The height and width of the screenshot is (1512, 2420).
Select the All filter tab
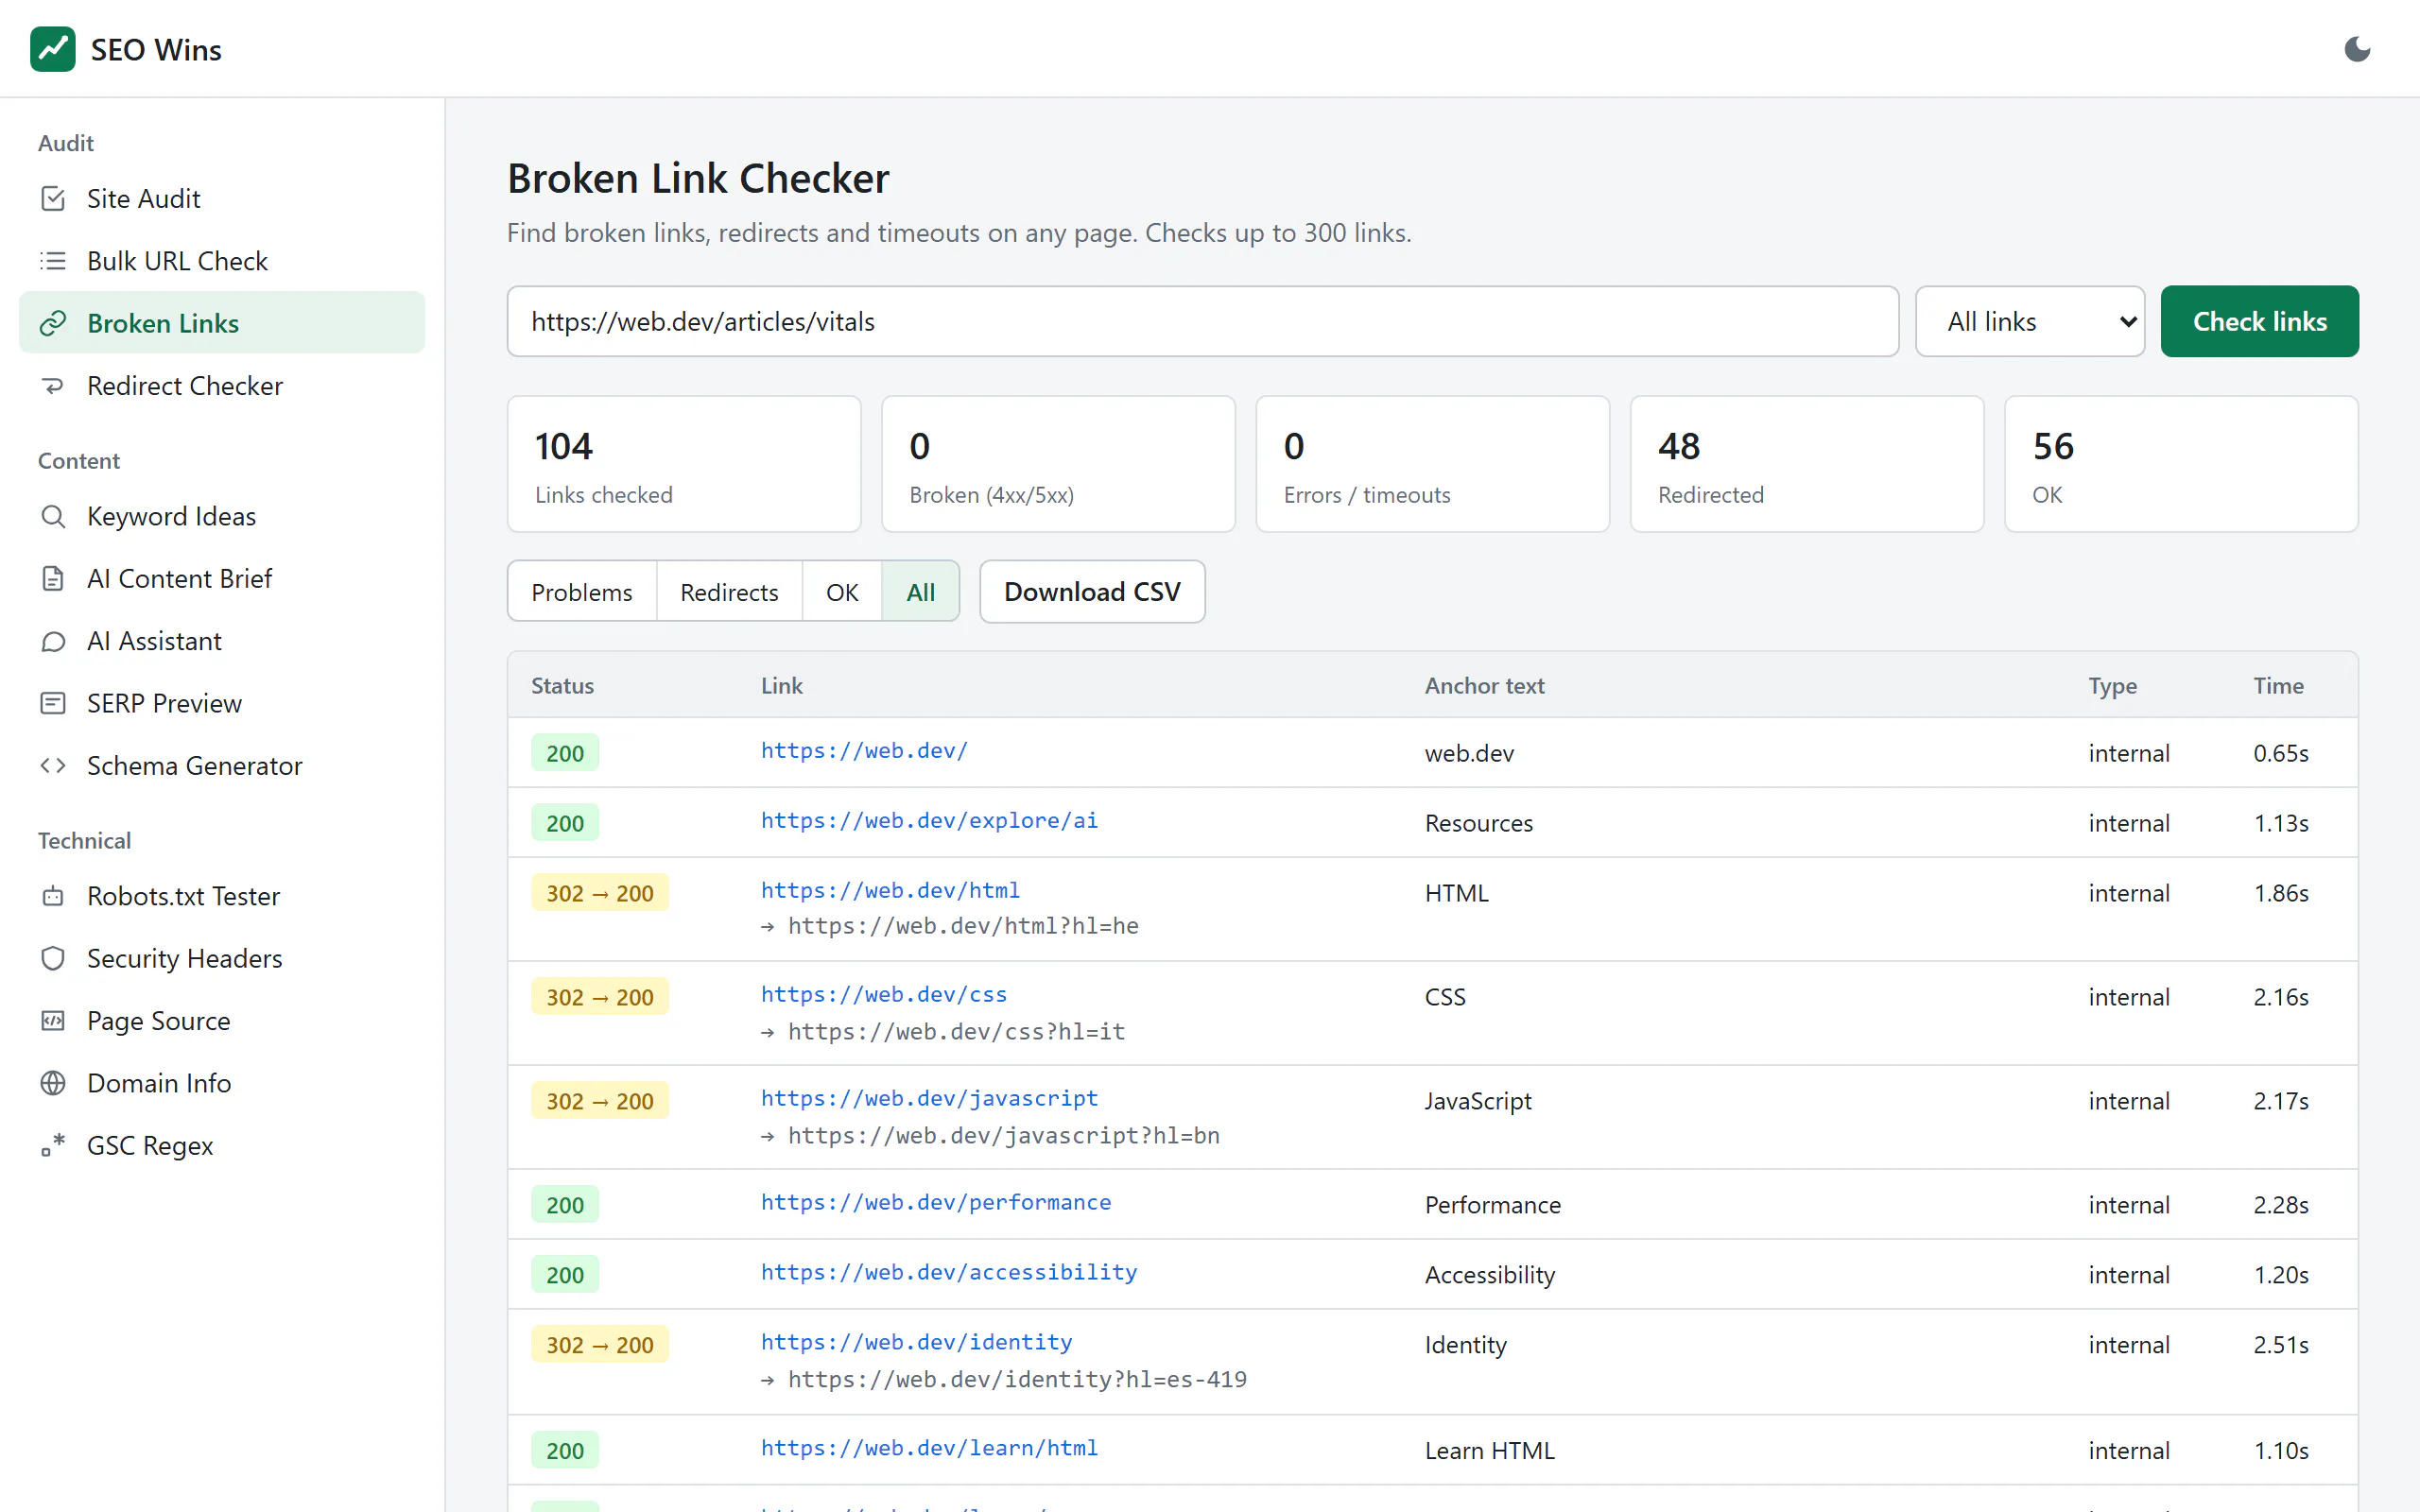[920, 592]
